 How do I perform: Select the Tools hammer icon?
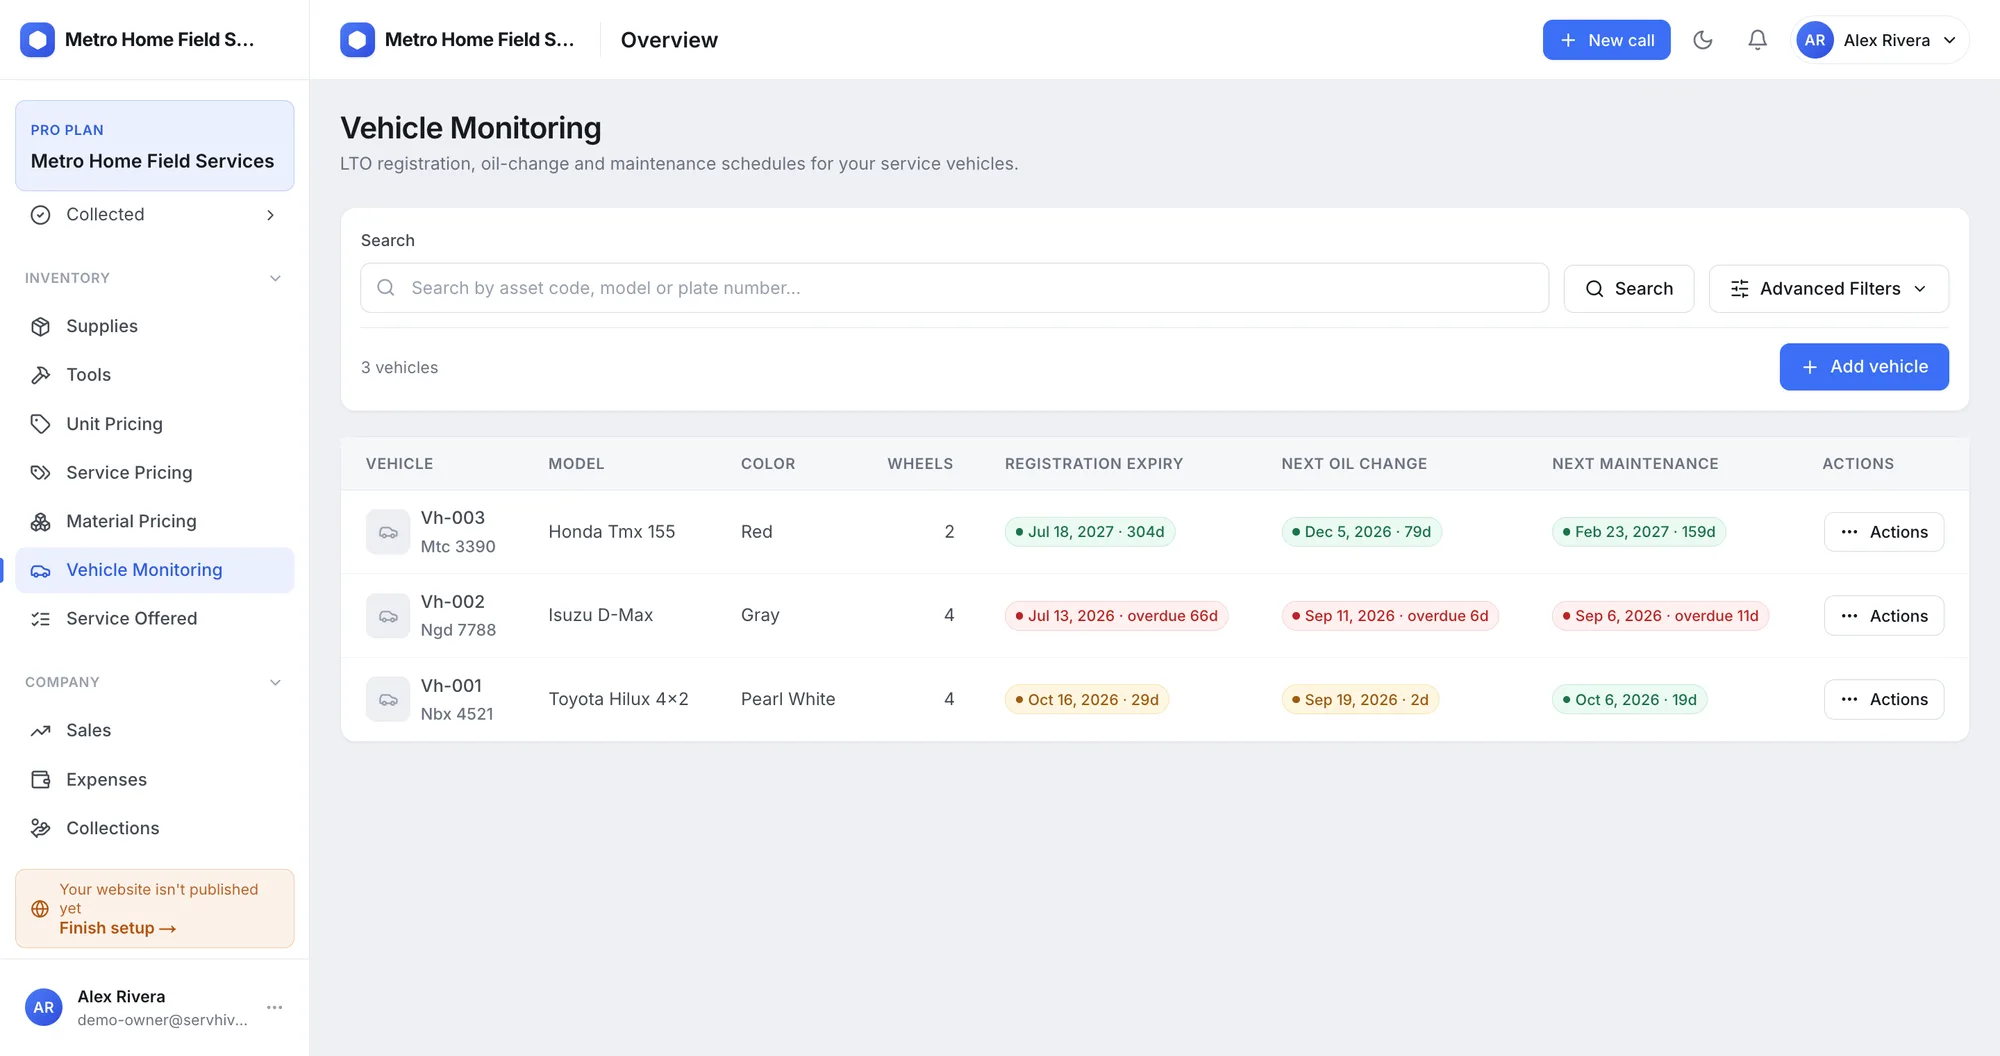click(41, 375)
